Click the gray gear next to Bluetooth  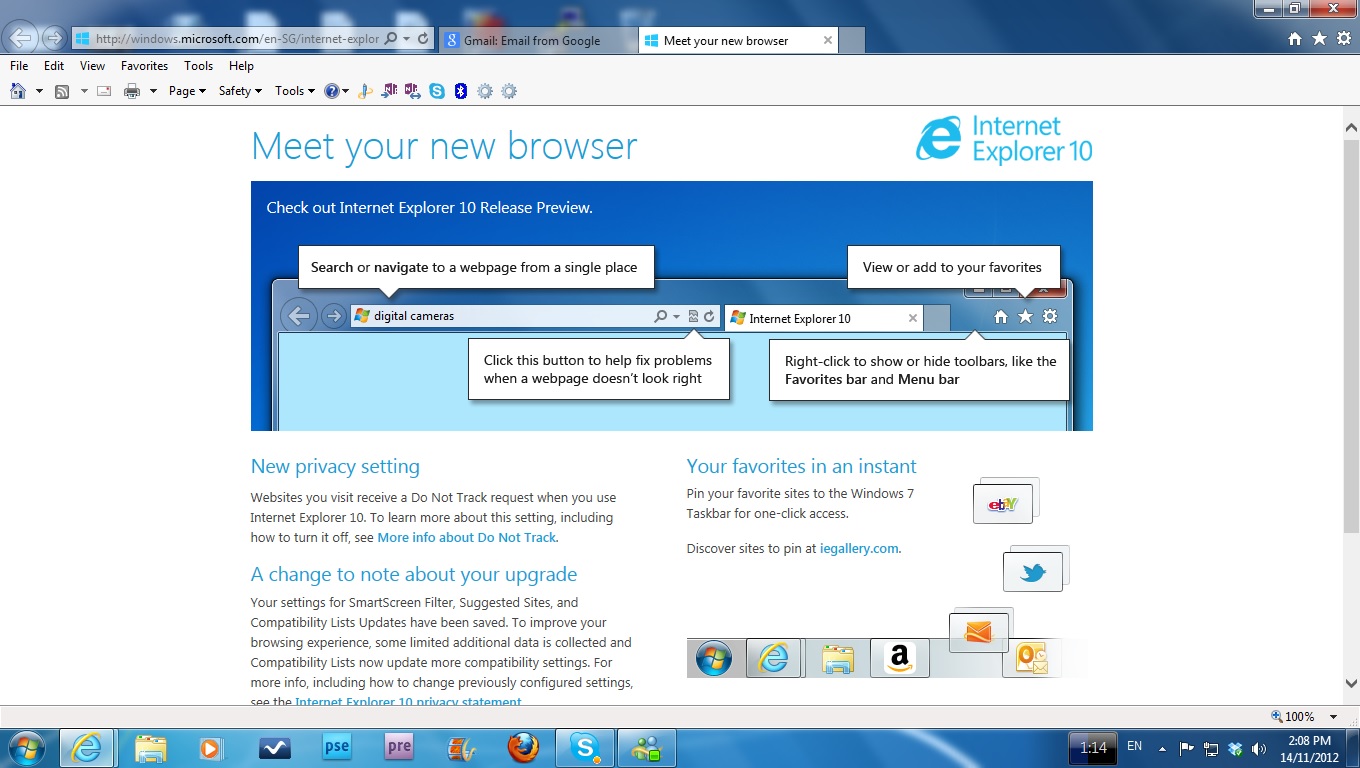point(485,91)
